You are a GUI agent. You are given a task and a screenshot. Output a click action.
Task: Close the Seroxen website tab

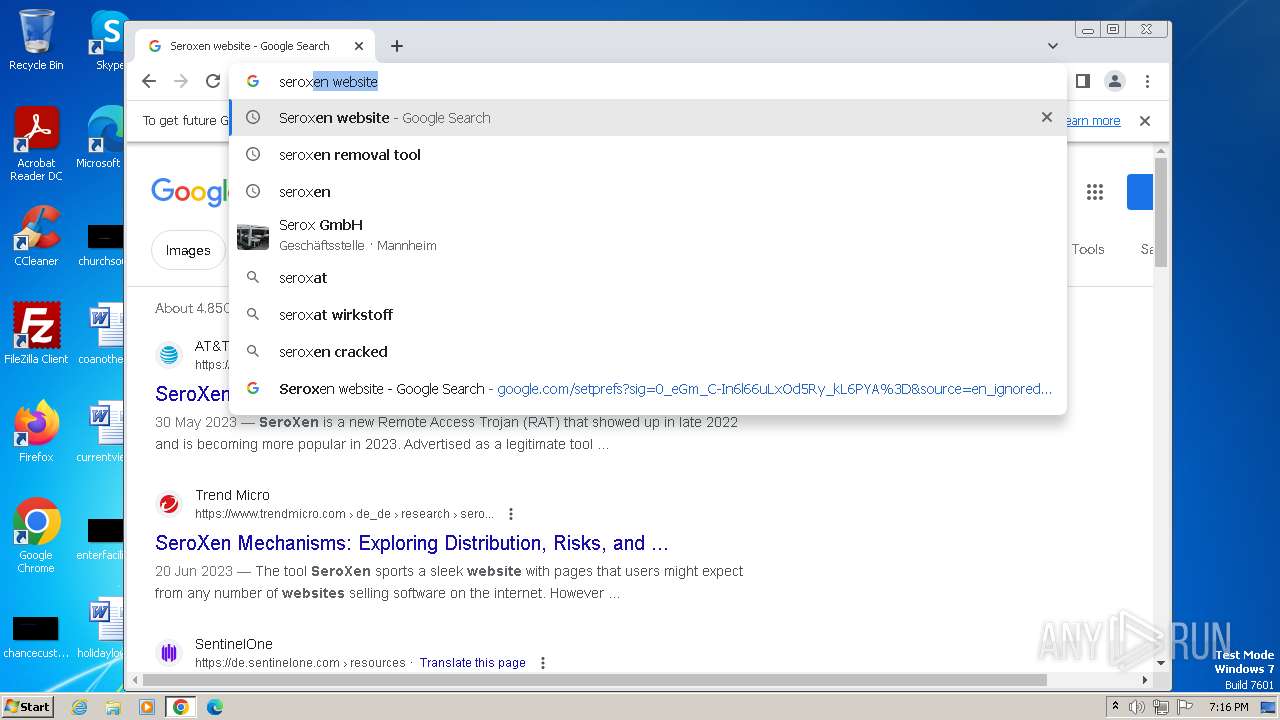click(359, 46)
